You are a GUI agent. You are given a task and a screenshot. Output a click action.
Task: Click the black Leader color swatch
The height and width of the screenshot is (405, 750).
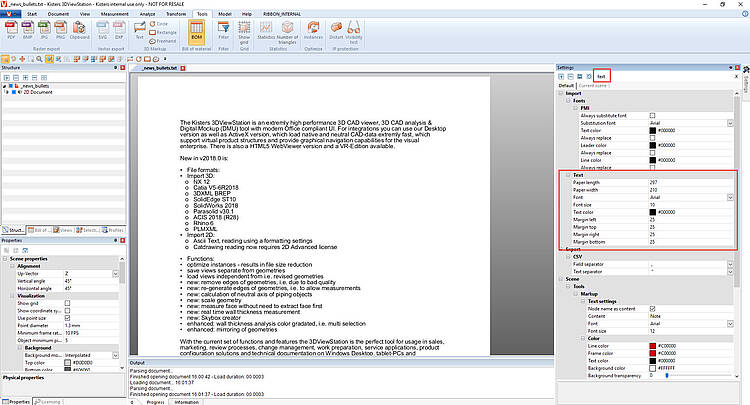click(653, 144)
